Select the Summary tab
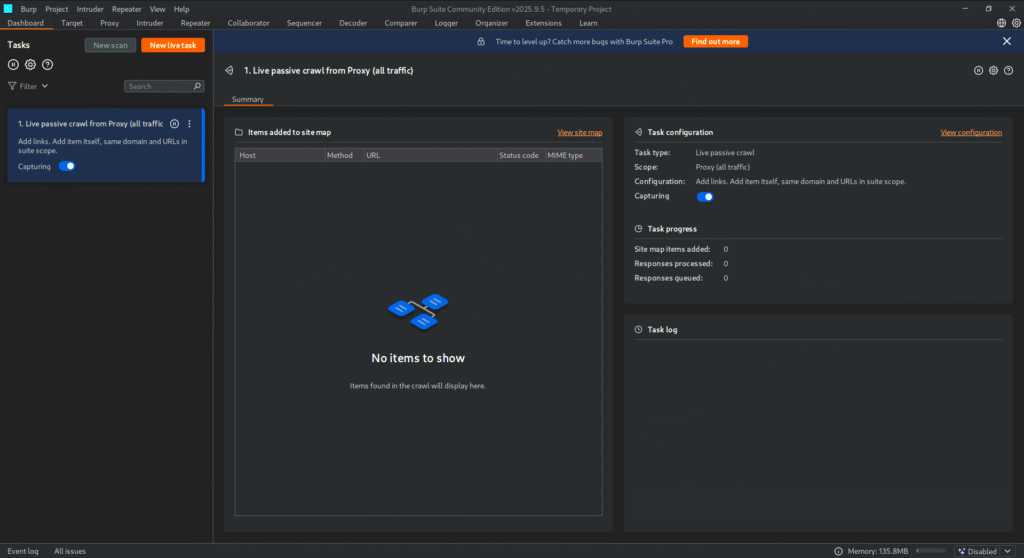The image size is (1024, 558). click(x=248, y=99)
